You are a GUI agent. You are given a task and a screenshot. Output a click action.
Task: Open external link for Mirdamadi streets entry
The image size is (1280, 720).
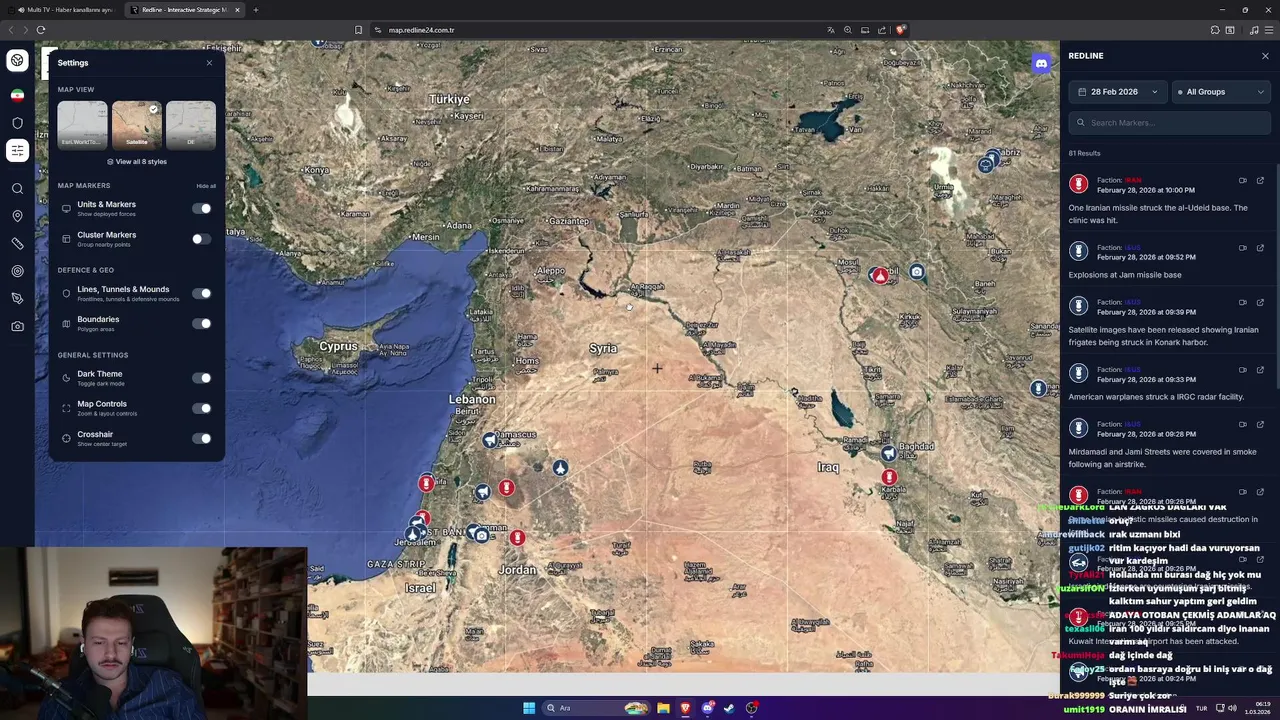[x=1260, y=424]
